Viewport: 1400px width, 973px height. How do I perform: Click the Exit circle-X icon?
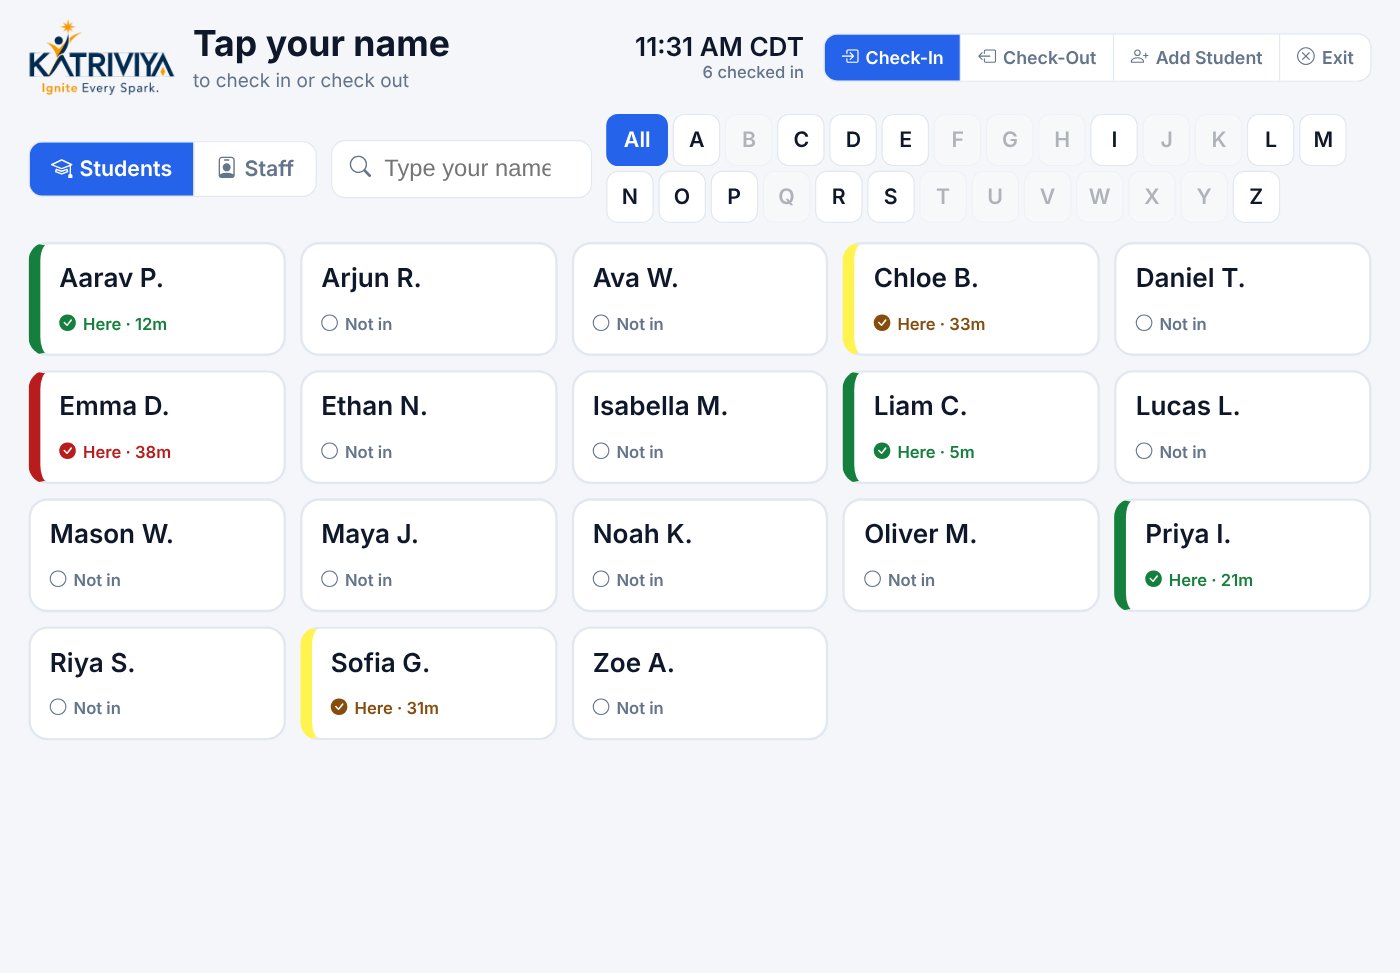(x=1306, y=57)
